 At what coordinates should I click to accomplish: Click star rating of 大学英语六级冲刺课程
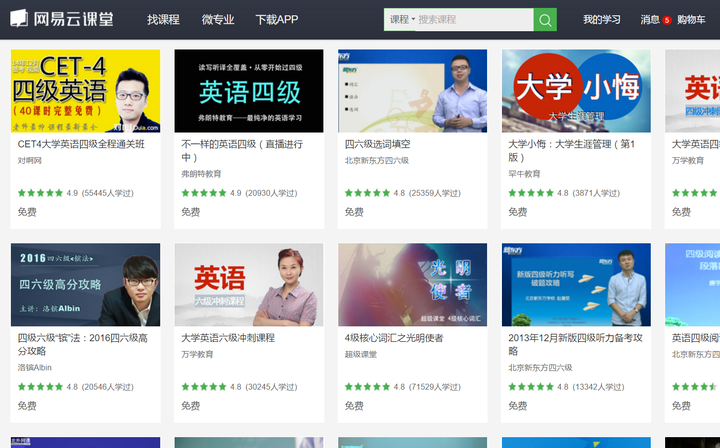203,386
